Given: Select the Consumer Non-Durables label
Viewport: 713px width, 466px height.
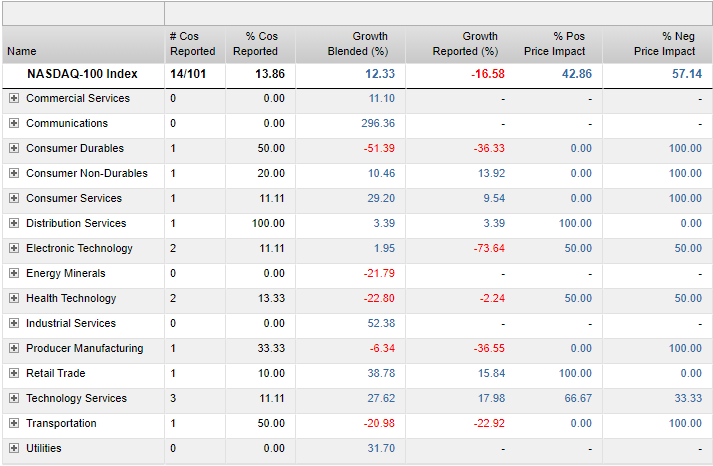Looking at the screenshot, I should point(87,173).
